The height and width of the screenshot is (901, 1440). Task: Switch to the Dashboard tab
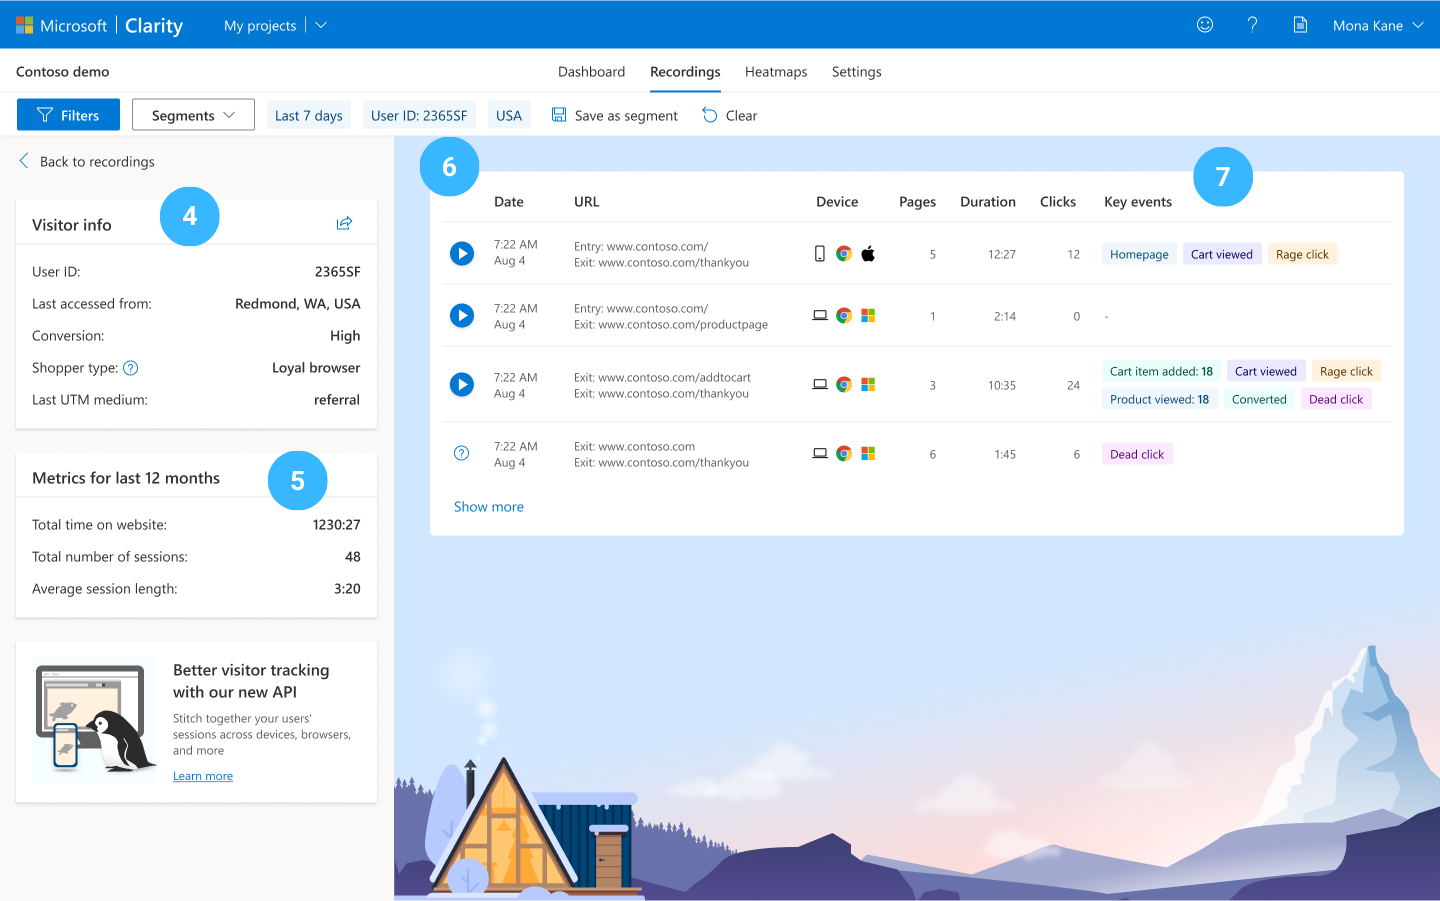[x=591, y=72]
